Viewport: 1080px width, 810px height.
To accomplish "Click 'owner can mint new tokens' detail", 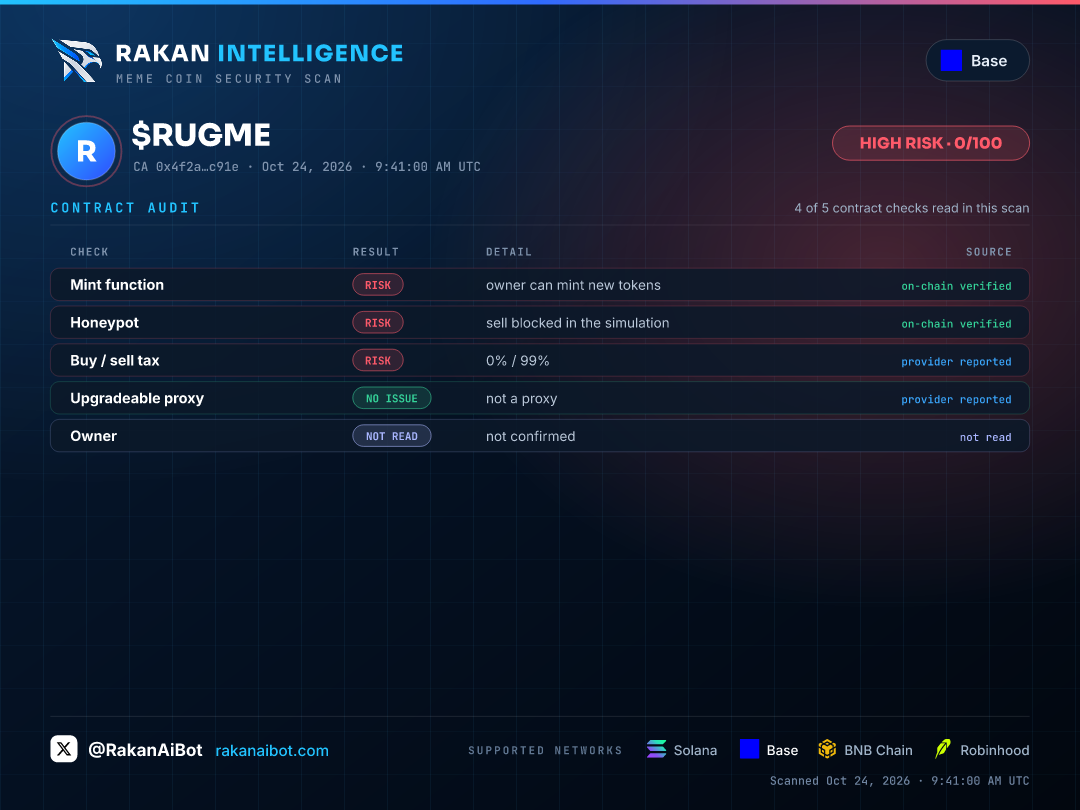I will [573, 285].
